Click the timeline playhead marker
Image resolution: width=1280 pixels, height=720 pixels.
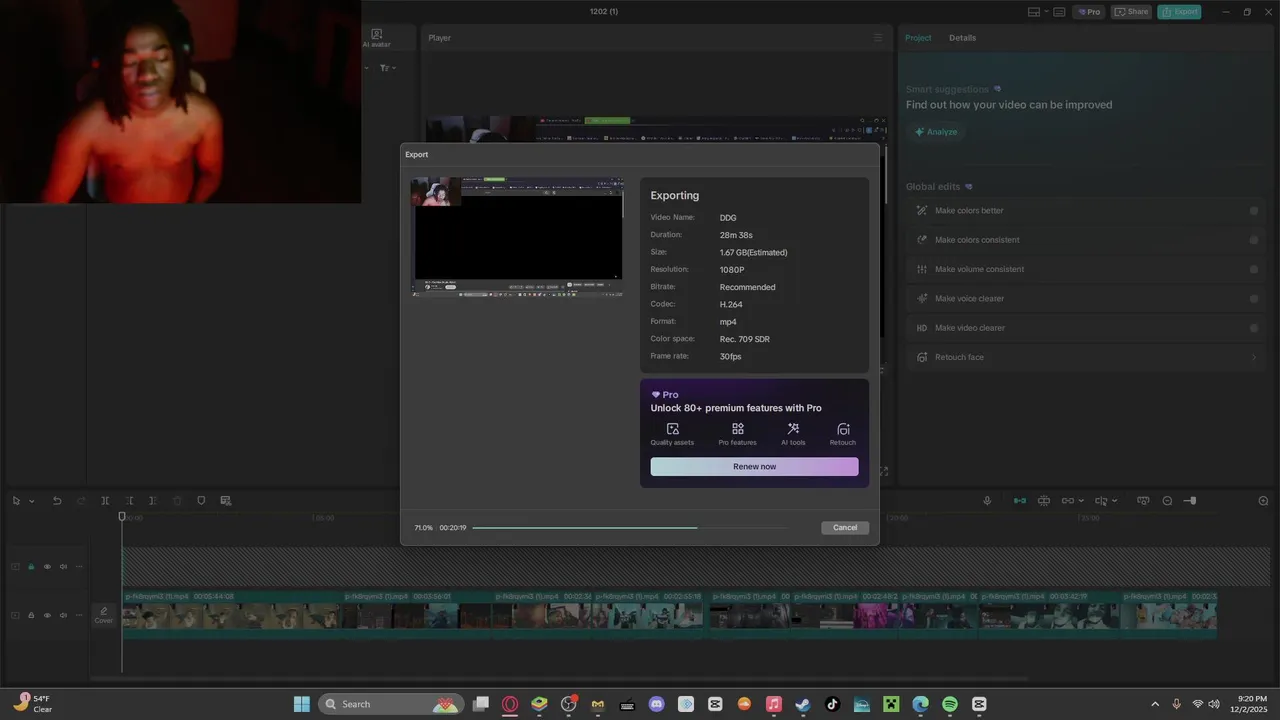tap(122, 517)
